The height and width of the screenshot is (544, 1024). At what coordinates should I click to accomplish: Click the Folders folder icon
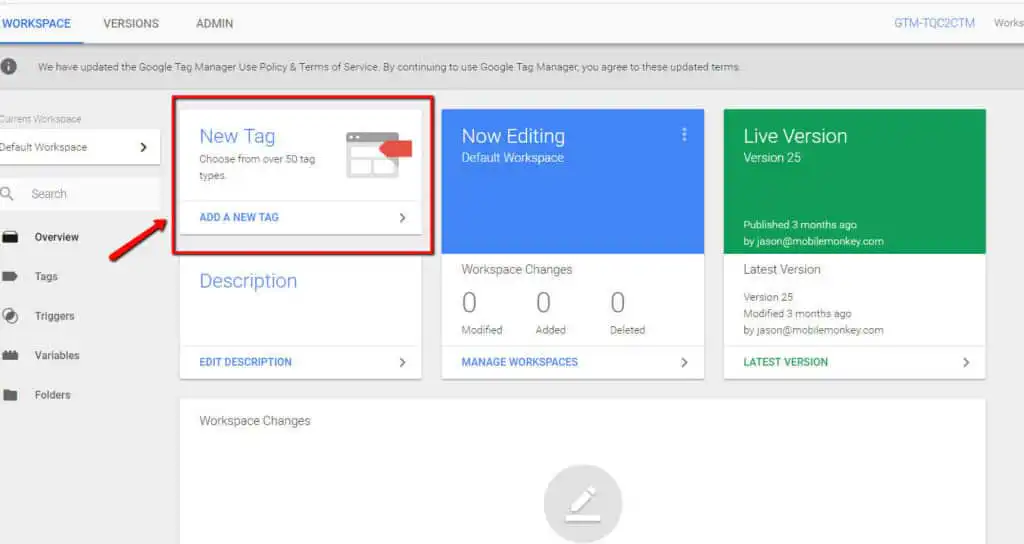coord(10,394)
